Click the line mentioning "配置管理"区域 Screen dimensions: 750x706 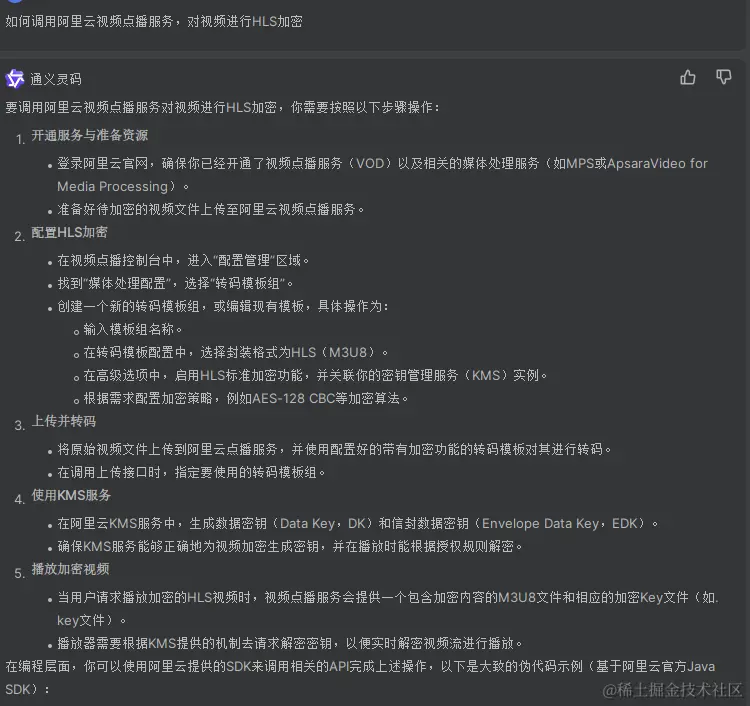tap(183, 261)
